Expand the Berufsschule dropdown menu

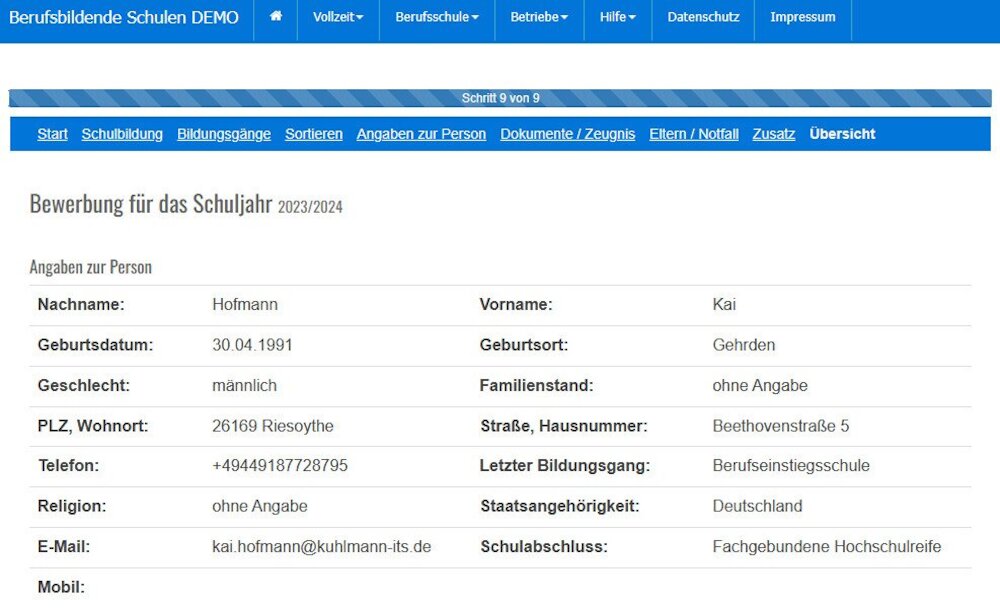pos(437,17)
